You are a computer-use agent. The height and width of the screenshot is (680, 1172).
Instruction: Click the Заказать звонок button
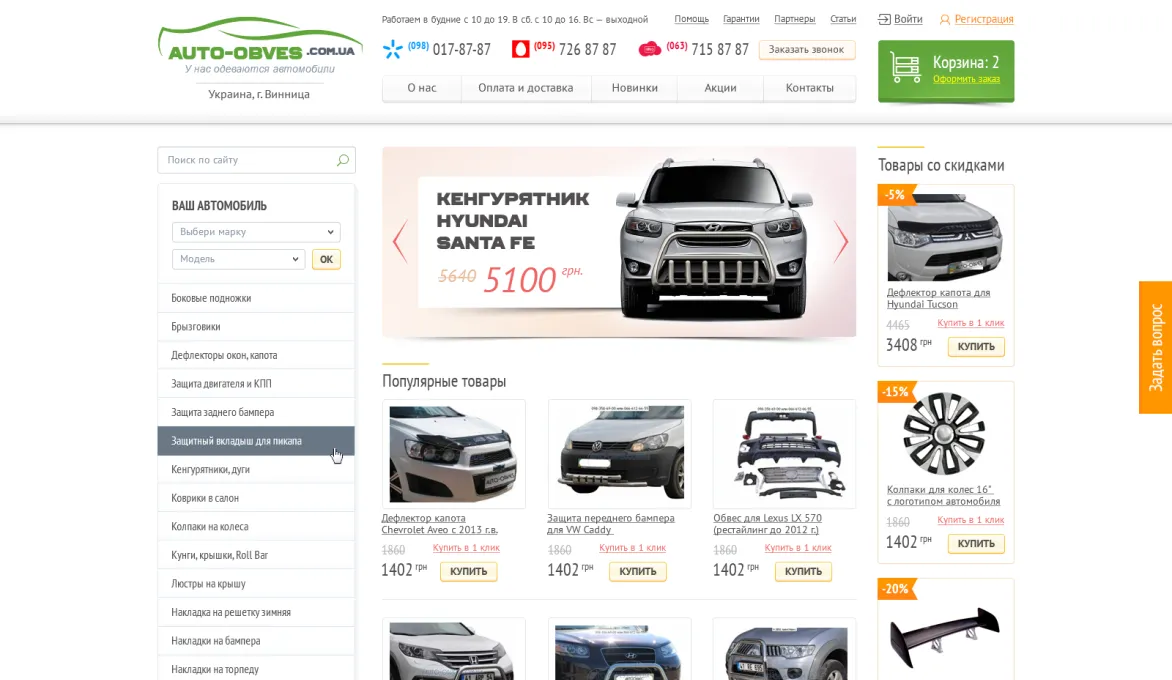tap(806, 49)
